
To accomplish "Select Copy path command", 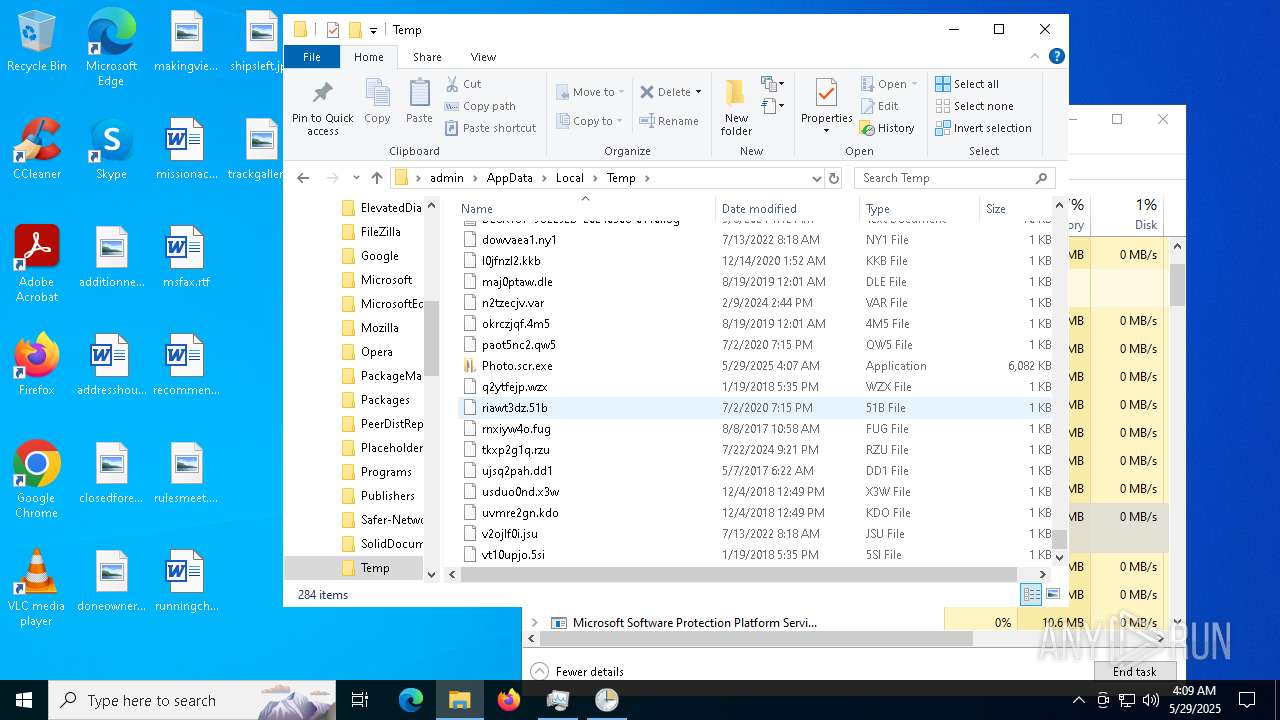I will tap(480, 106).
